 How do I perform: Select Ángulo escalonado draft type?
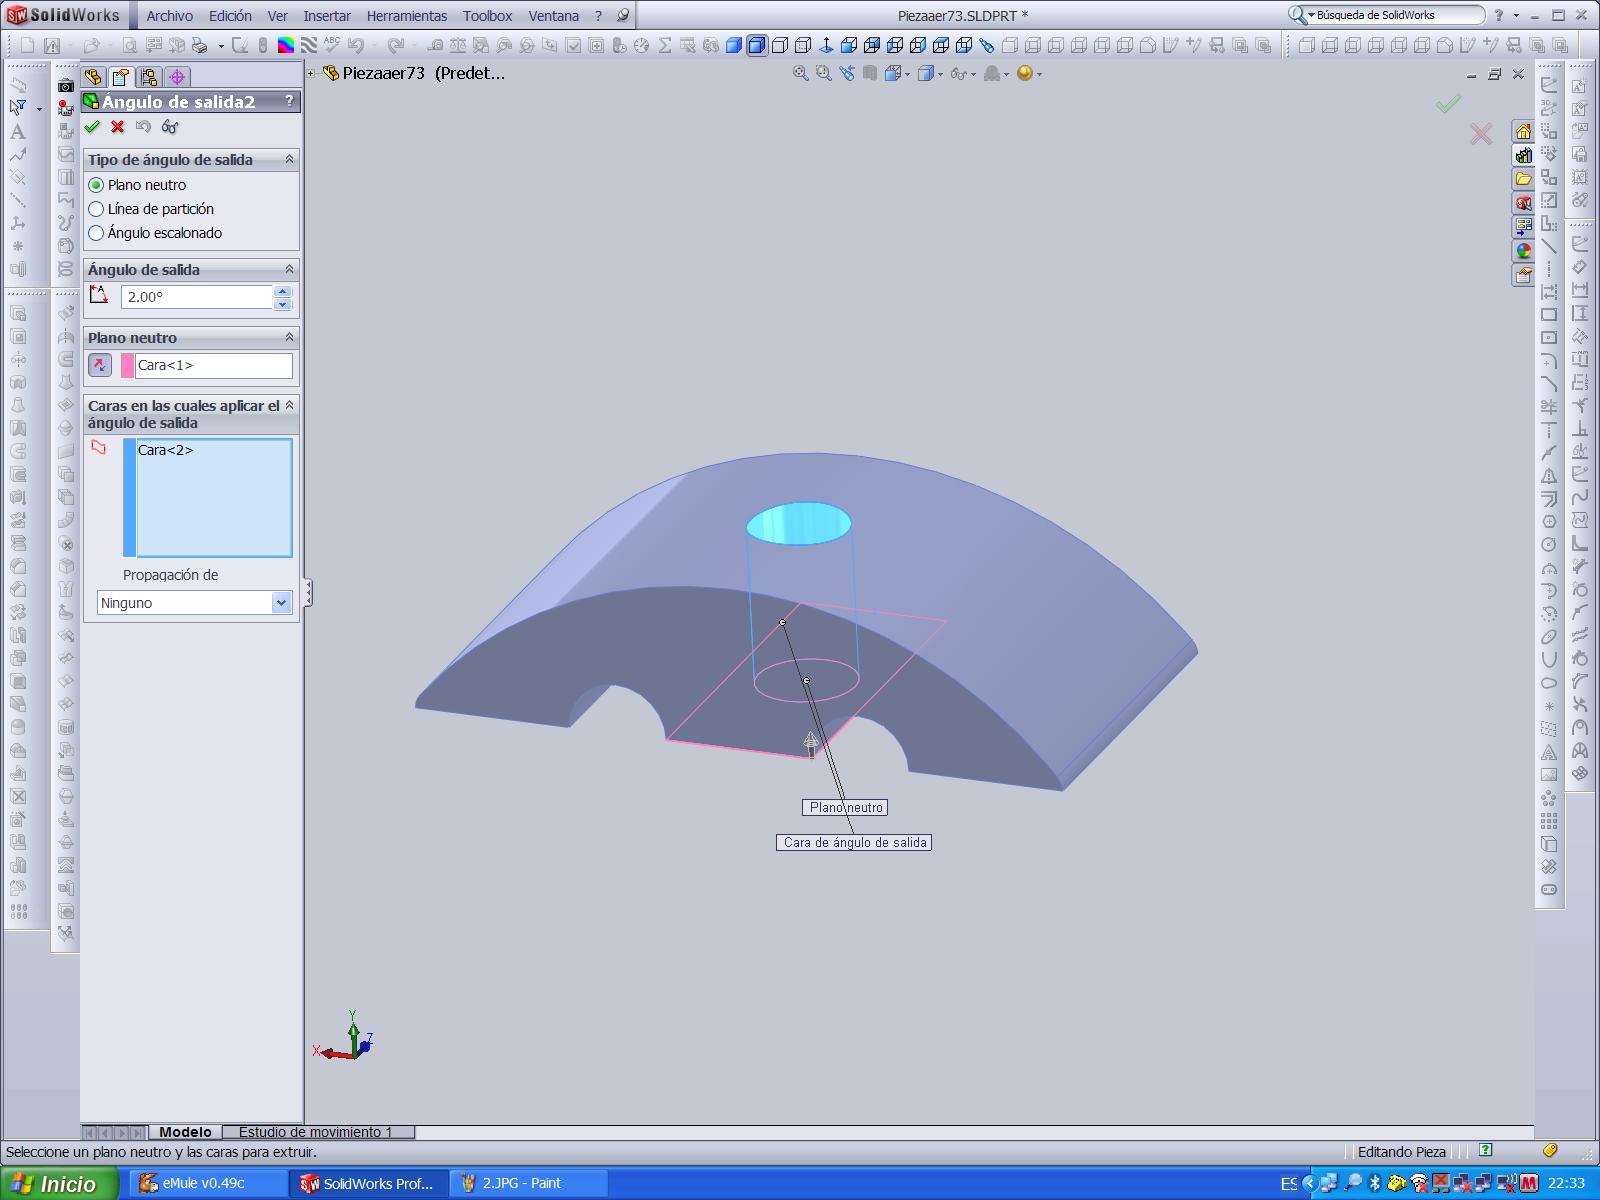[97, 233]
